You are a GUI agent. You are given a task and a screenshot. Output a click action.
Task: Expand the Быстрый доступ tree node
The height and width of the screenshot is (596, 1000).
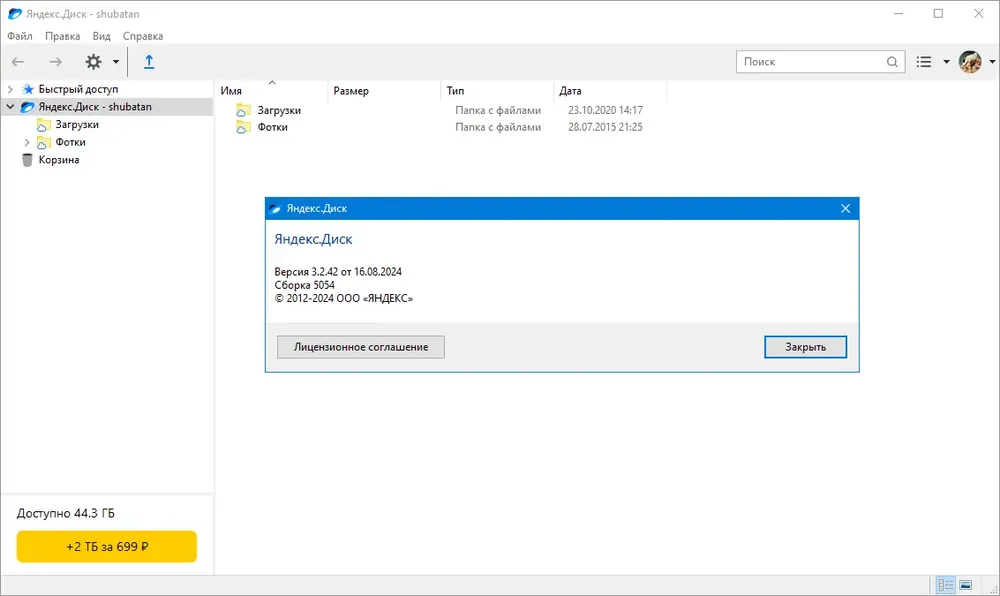point(10,89)
